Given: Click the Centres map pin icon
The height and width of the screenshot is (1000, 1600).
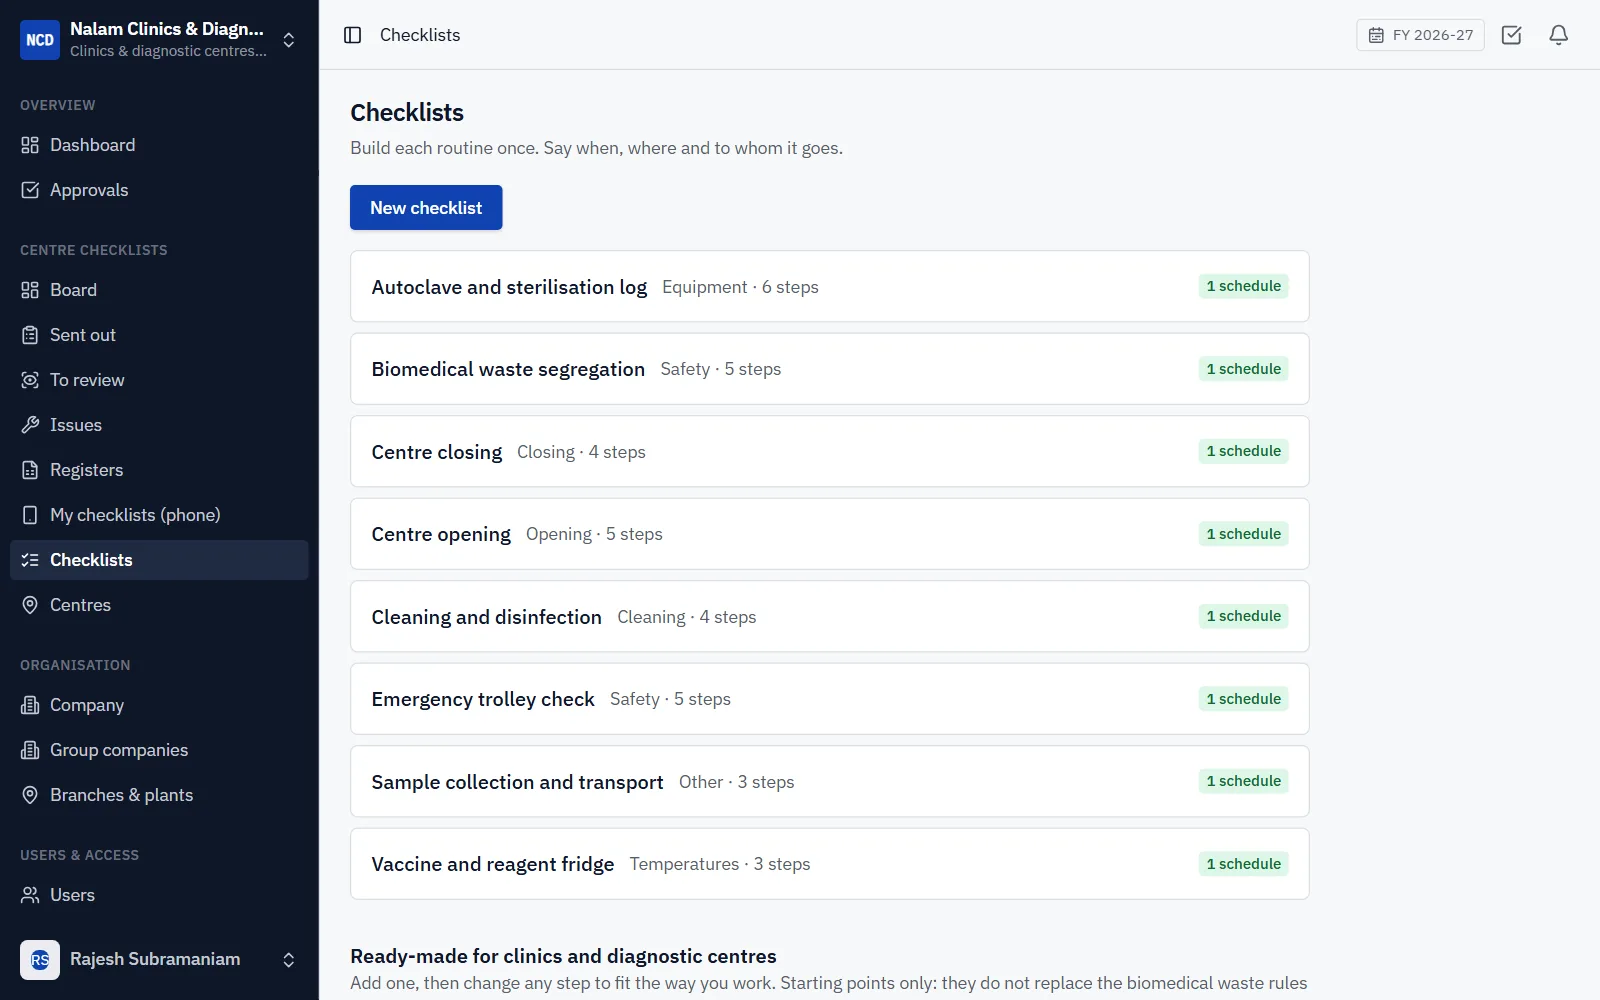Looking at the screenshot, I should click(x=30, y=605).
